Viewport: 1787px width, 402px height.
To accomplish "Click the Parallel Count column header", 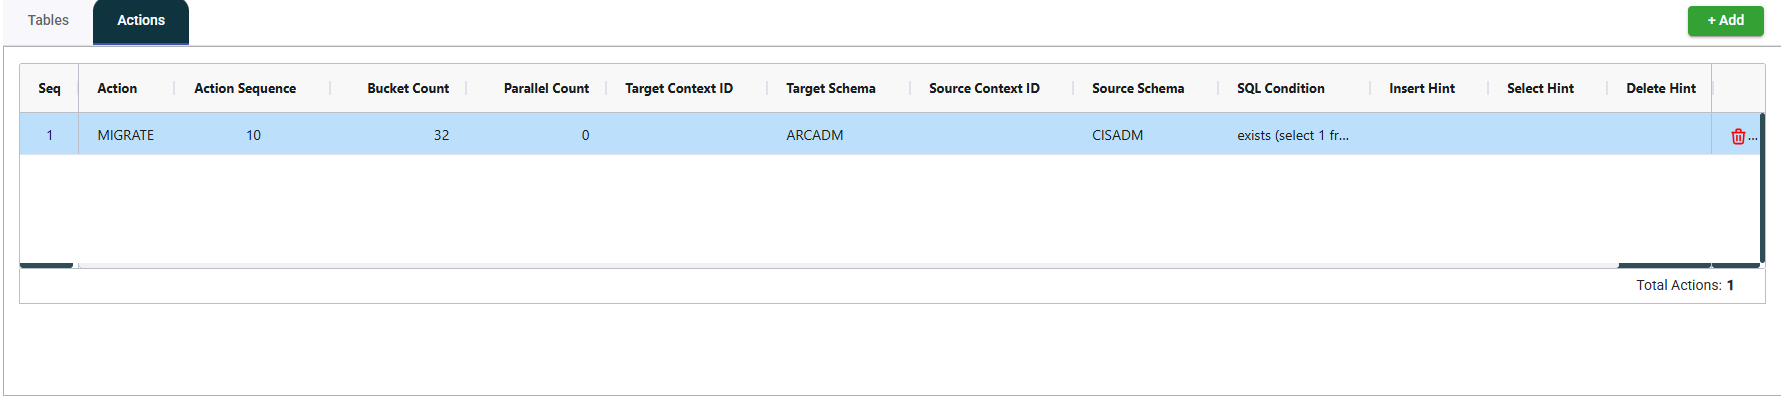I will click(546, 88).
